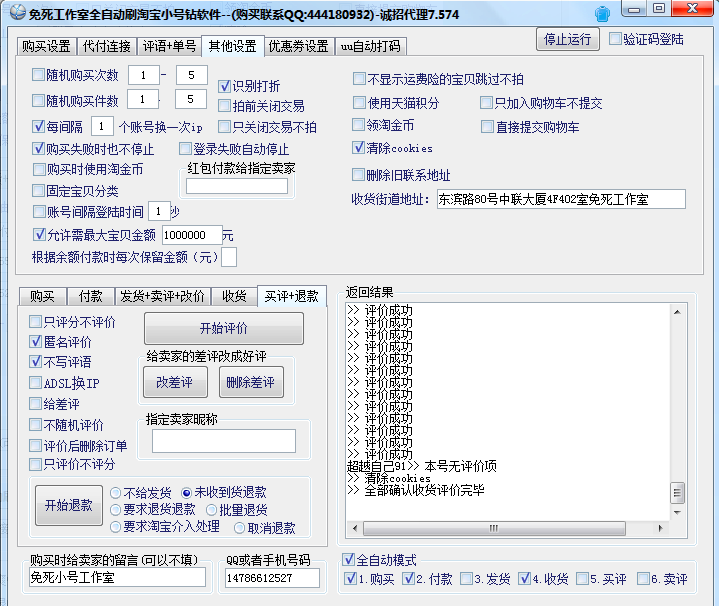Uncheck 允许需最大宝贝金额 checkbox
This screenshot has height=606, width=719.
tap(39, 235)
